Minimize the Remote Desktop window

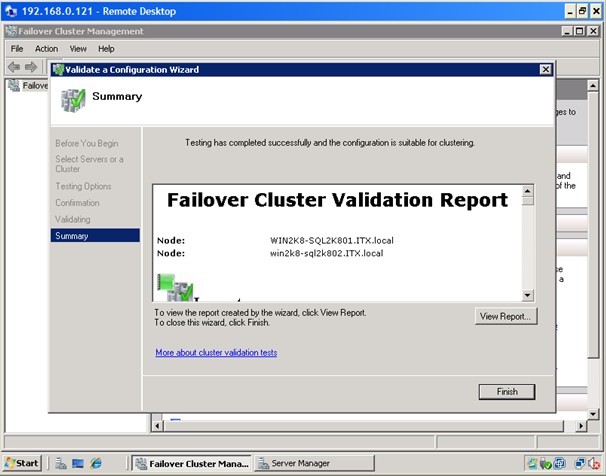pyautogui.click(x=570, y=11)
